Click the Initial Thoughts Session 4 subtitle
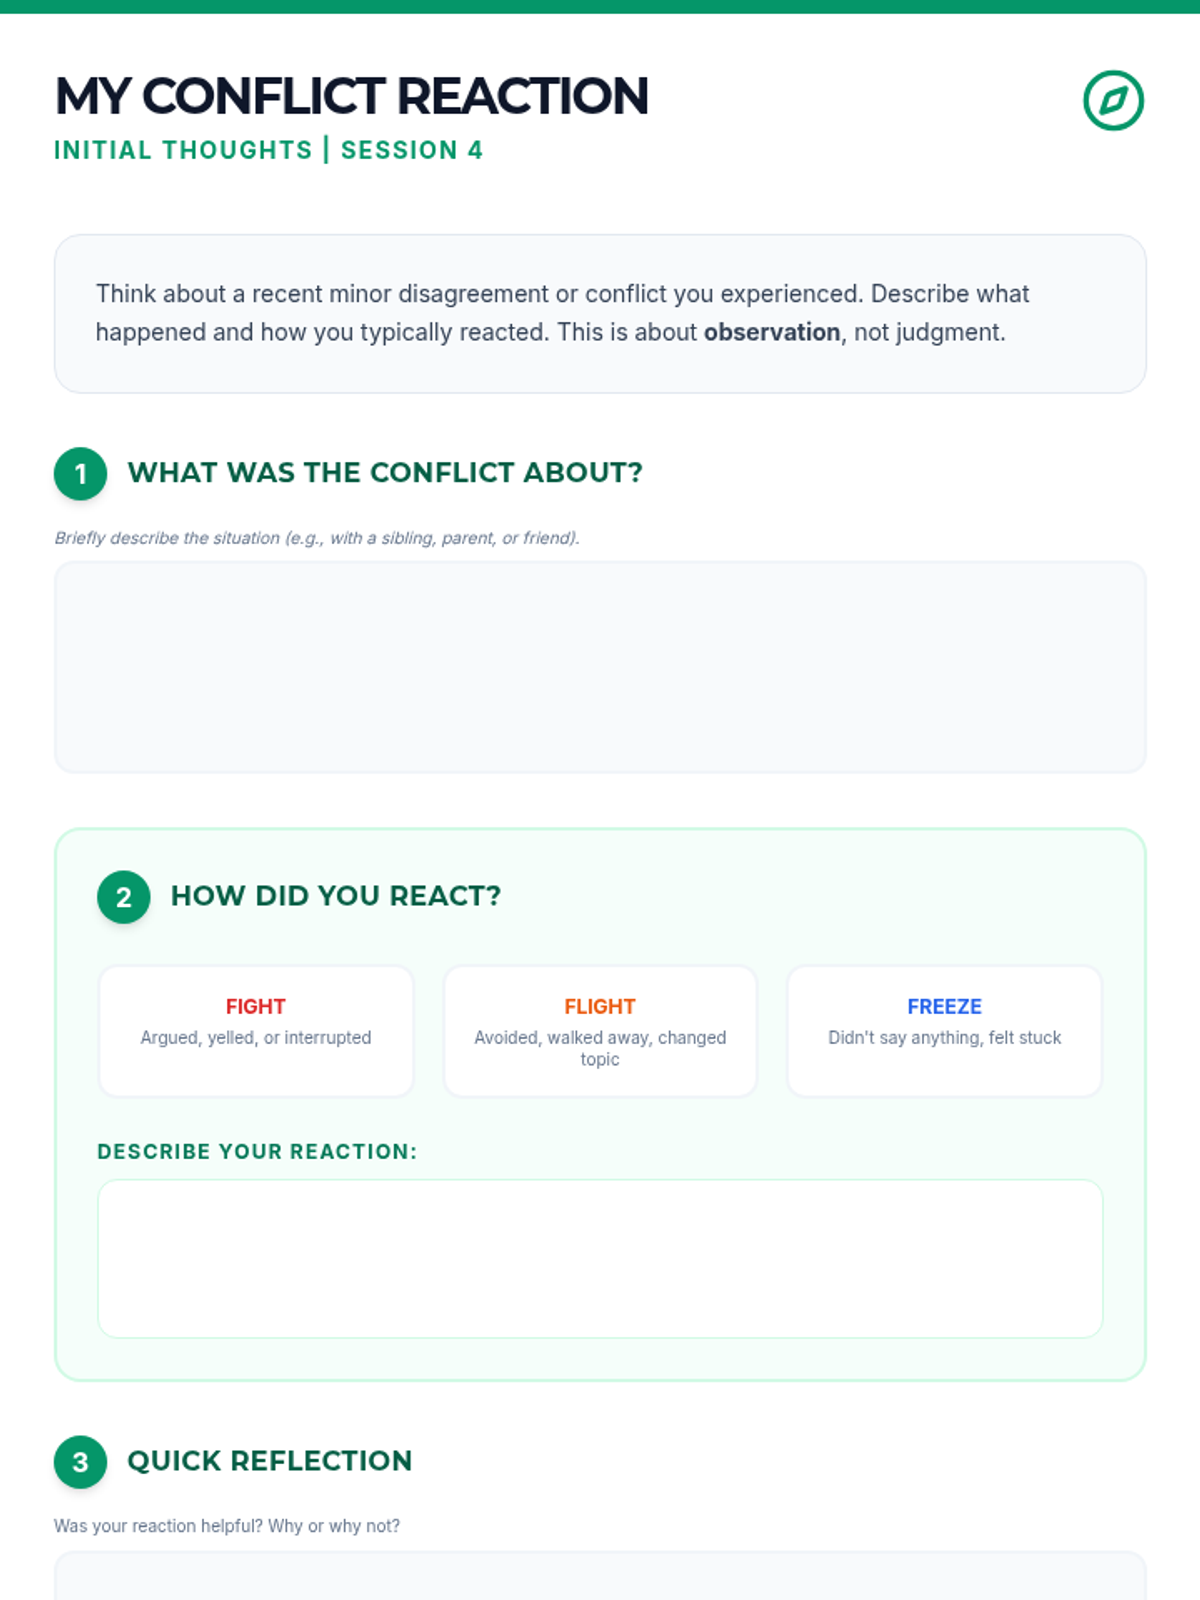The height and width of the screenshot is (1600, 1200). pos(268,150)
